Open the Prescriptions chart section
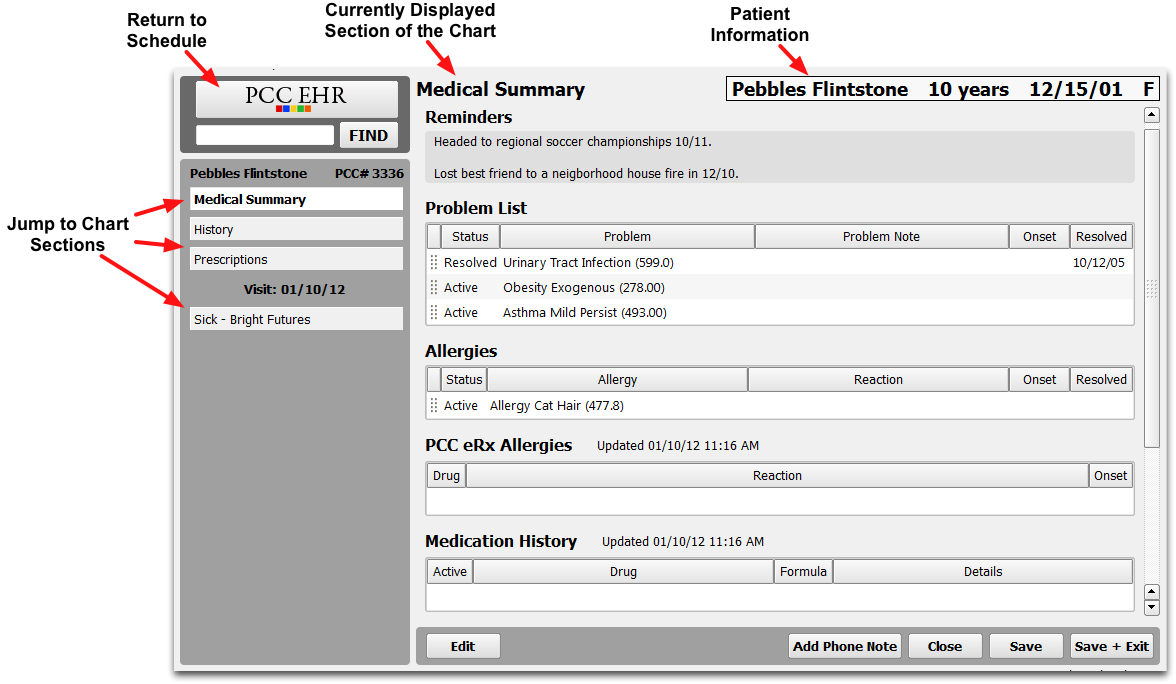 click(x=296, y=260)
